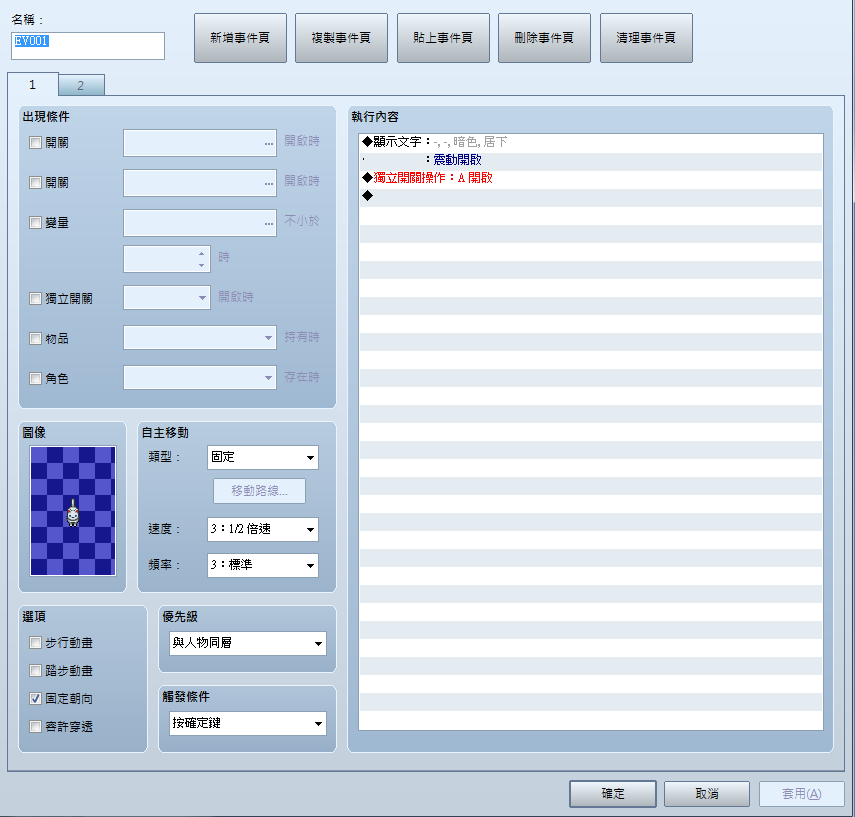Tick the 角色 condition checkbox
The image size is (855, 817).
point(35,379)
